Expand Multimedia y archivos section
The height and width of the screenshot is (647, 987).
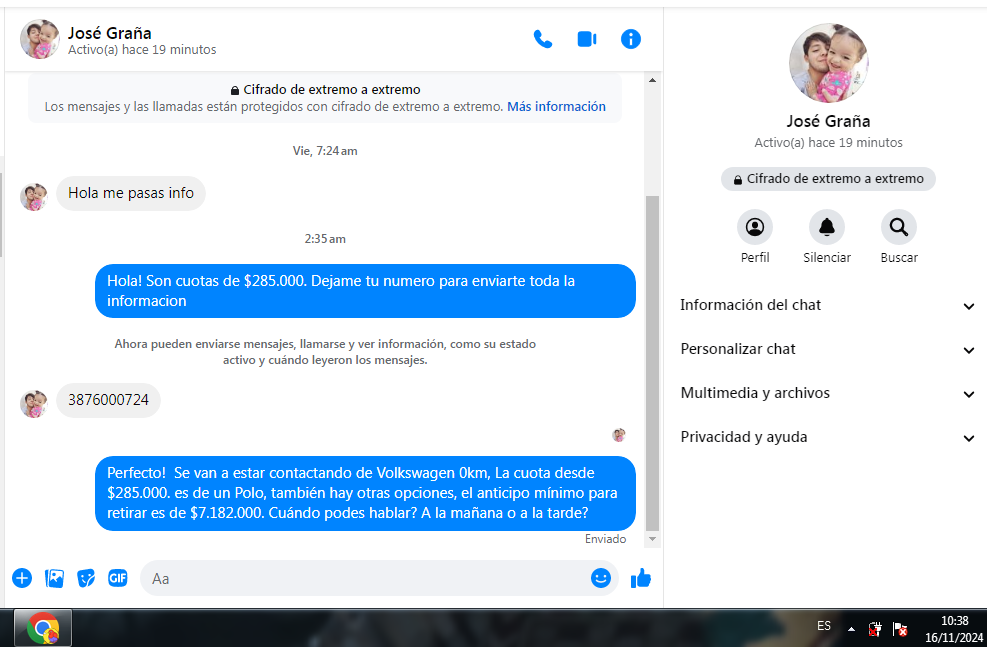pos(827,393)
